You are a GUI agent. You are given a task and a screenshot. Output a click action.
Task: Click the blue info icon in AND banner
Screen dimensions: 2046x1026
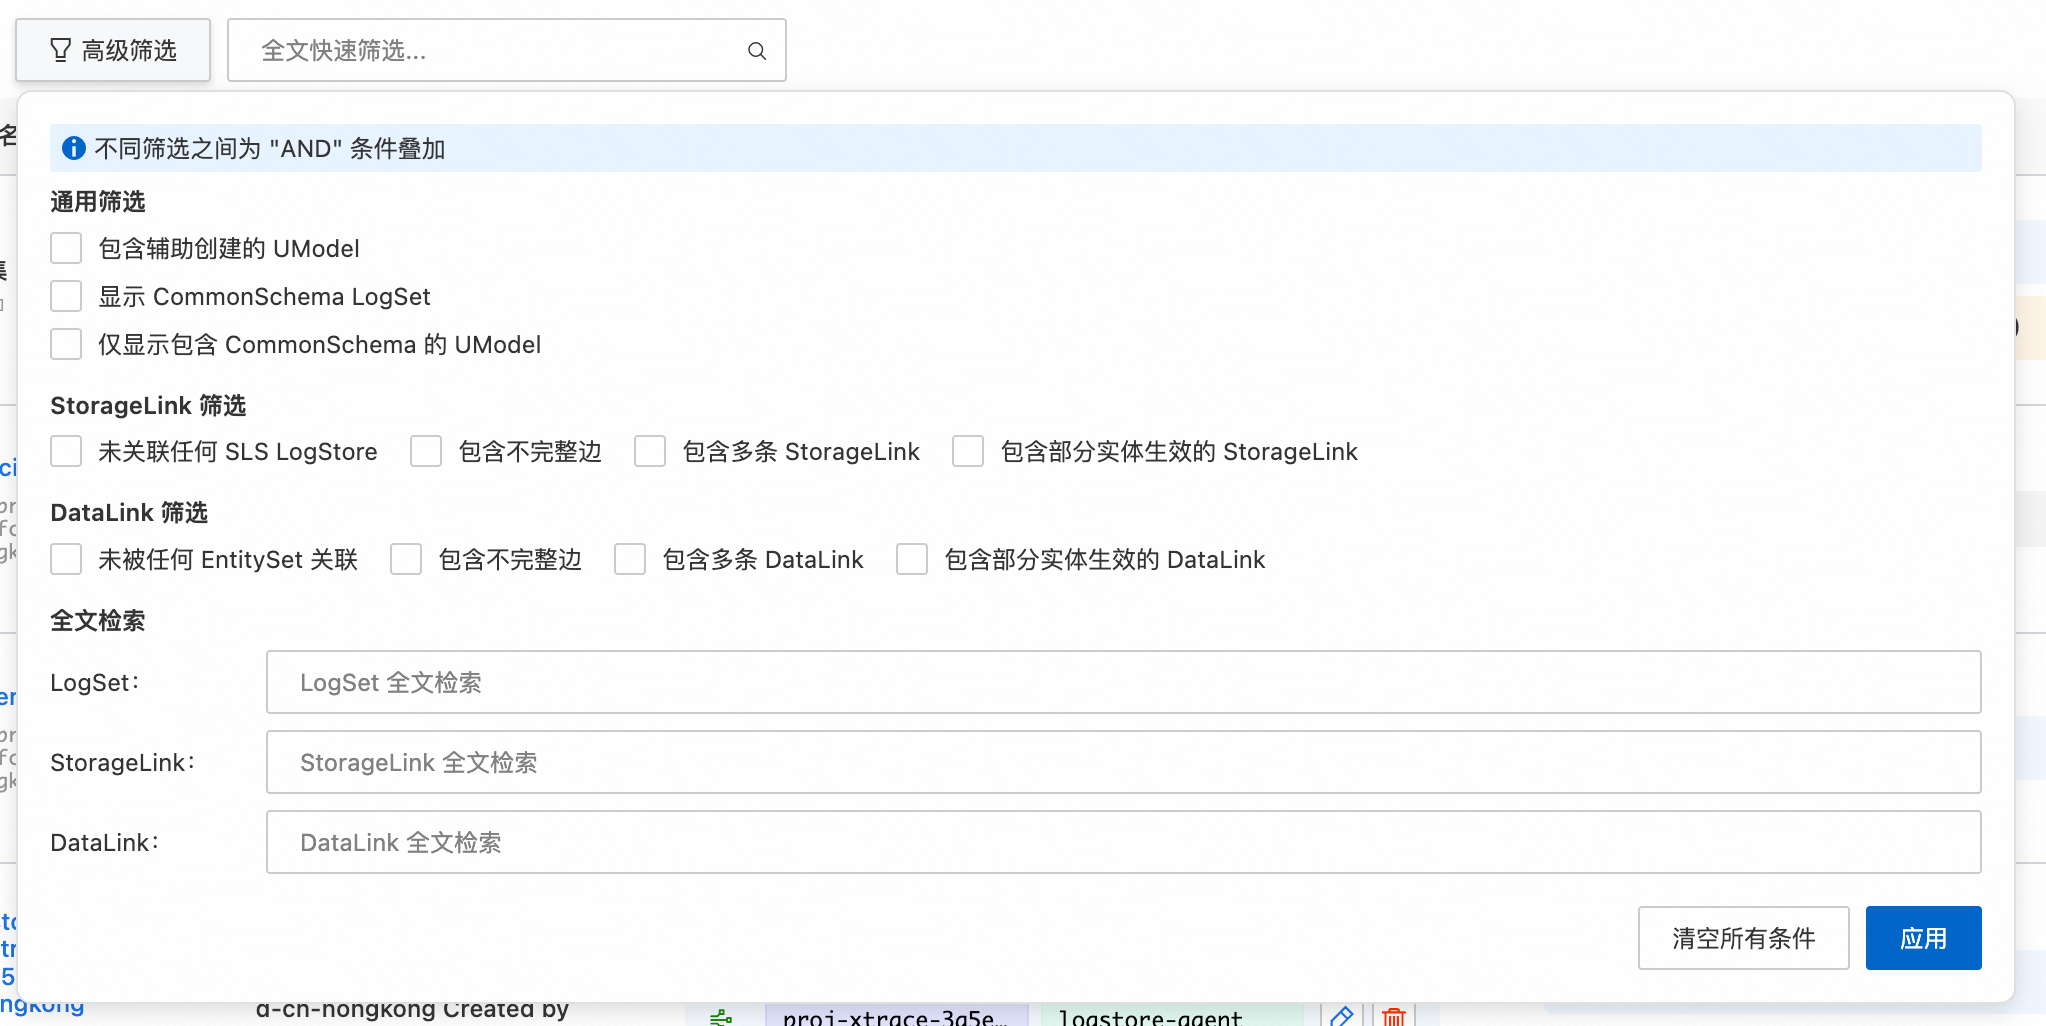click(x=74, y=148)
